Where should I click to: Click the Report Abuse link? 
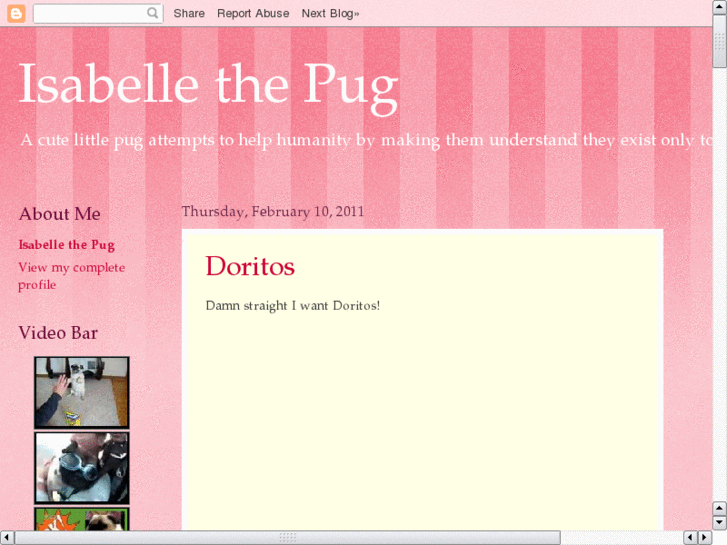[253, 13]
